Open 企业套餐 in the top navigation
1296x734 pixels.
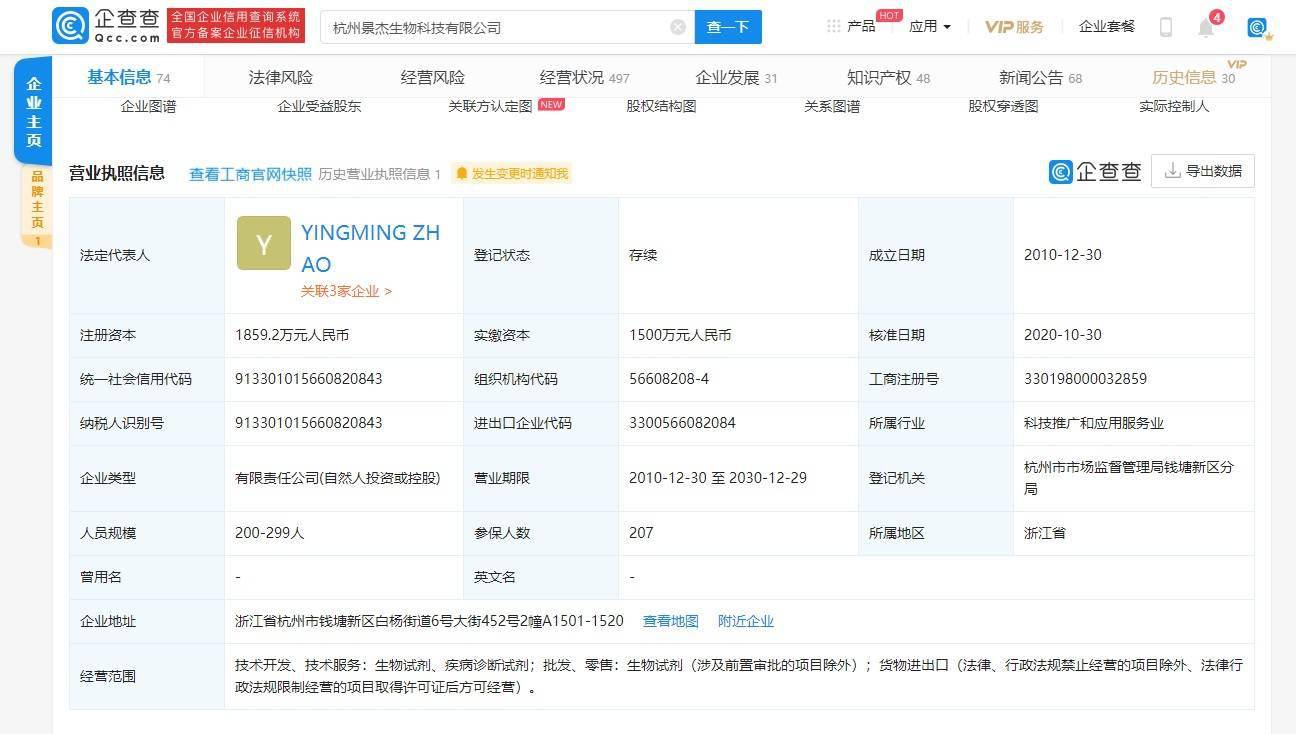pyautogui.click(x=1107, y=27)
